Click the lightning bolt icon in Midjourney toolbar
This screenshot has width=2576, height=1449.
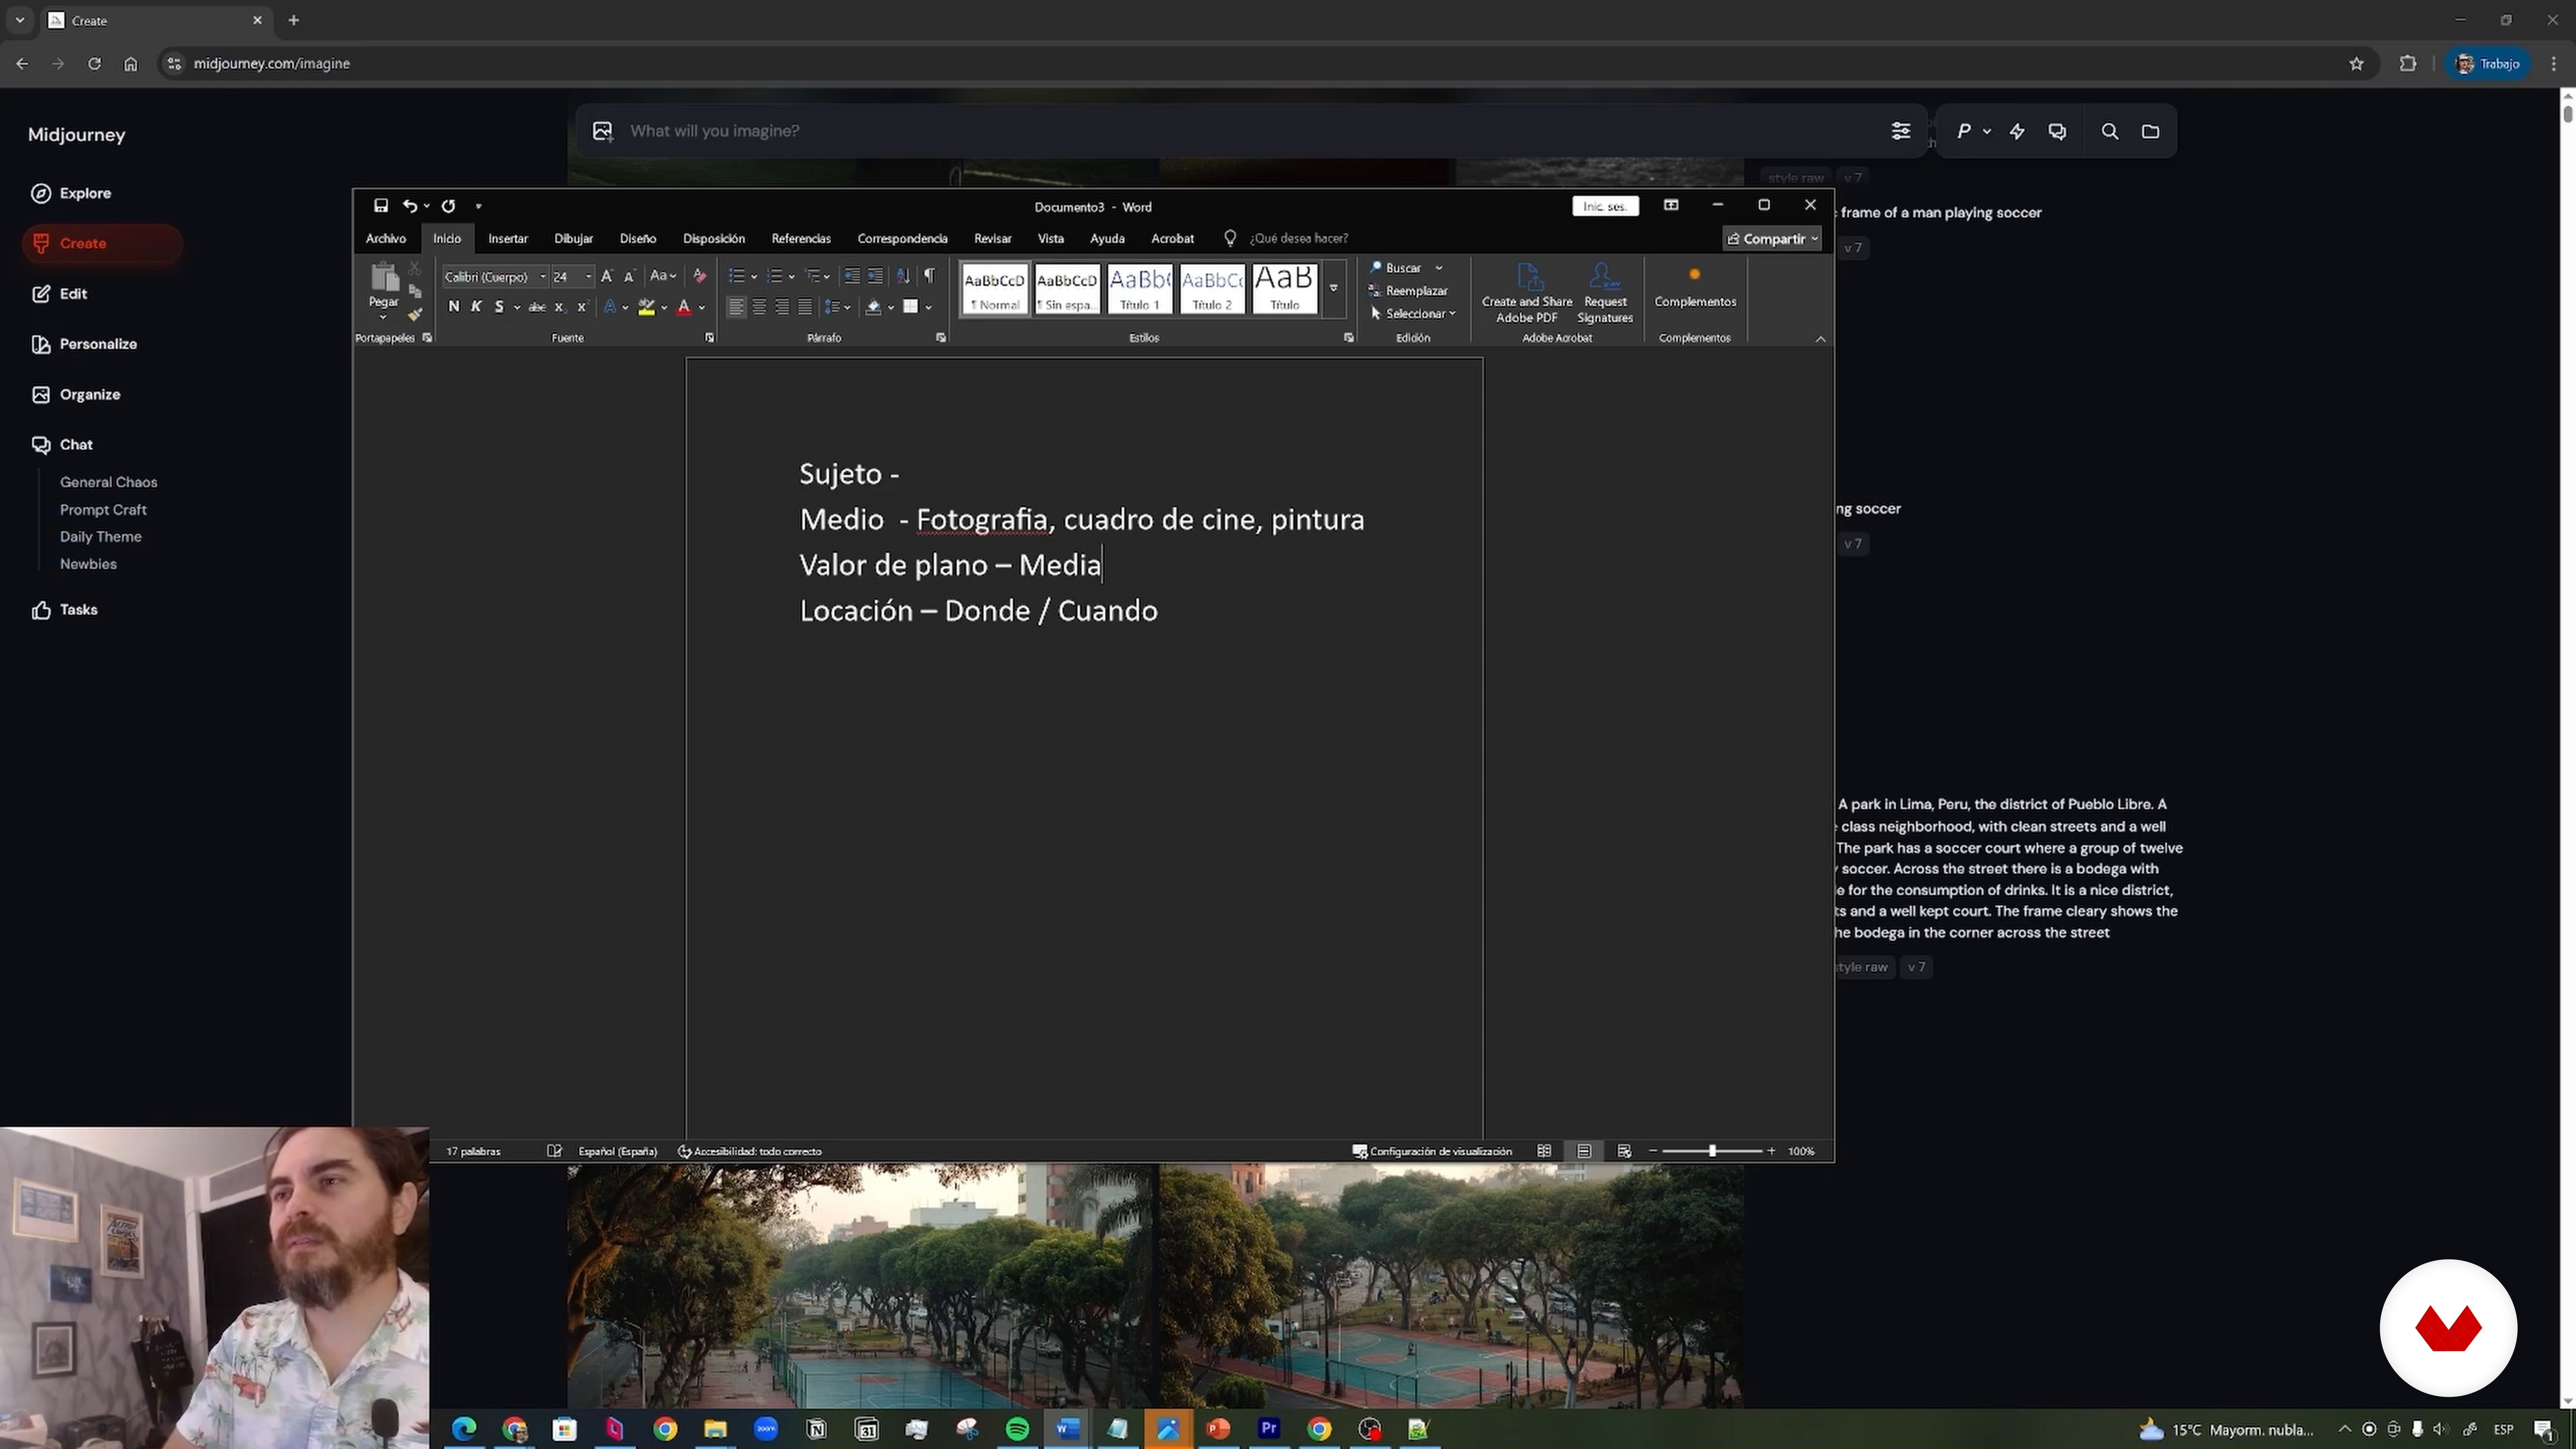(x=2017, y=131)
